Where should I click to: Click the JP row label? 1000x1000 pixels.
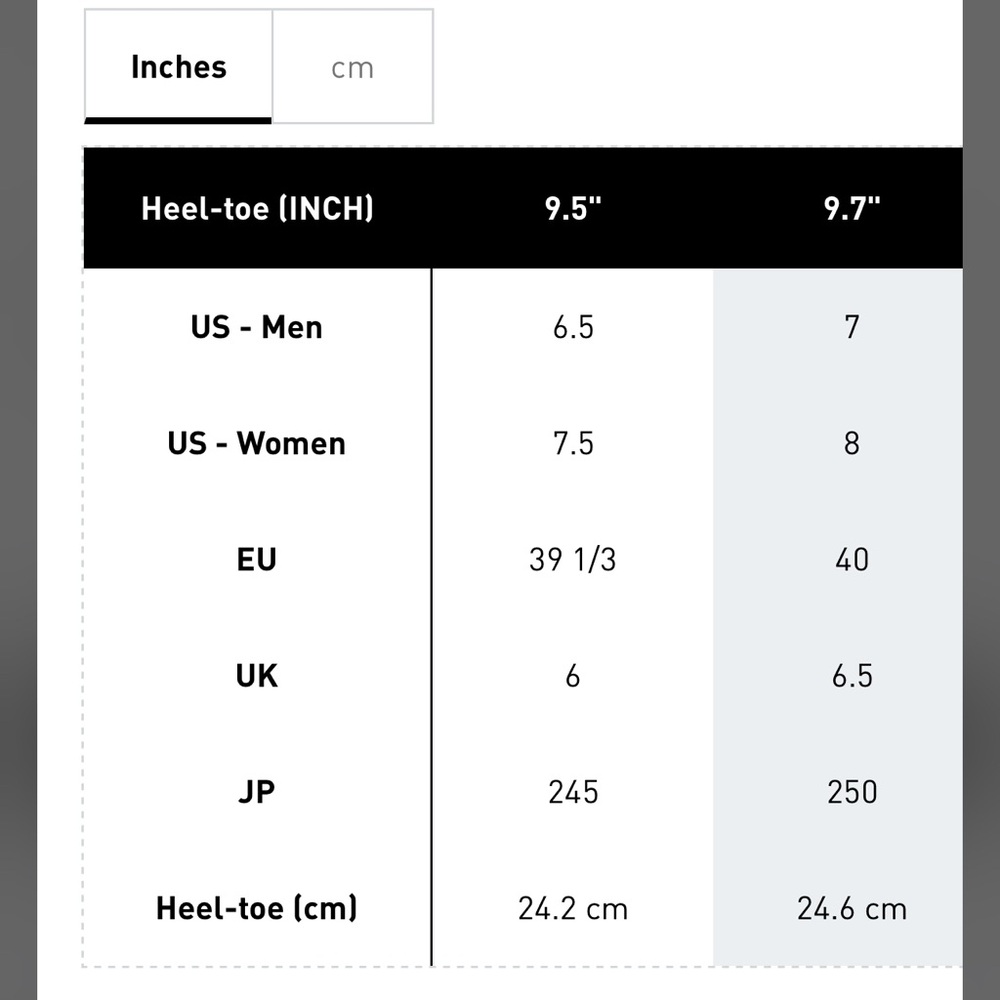[x=257, y=791]
